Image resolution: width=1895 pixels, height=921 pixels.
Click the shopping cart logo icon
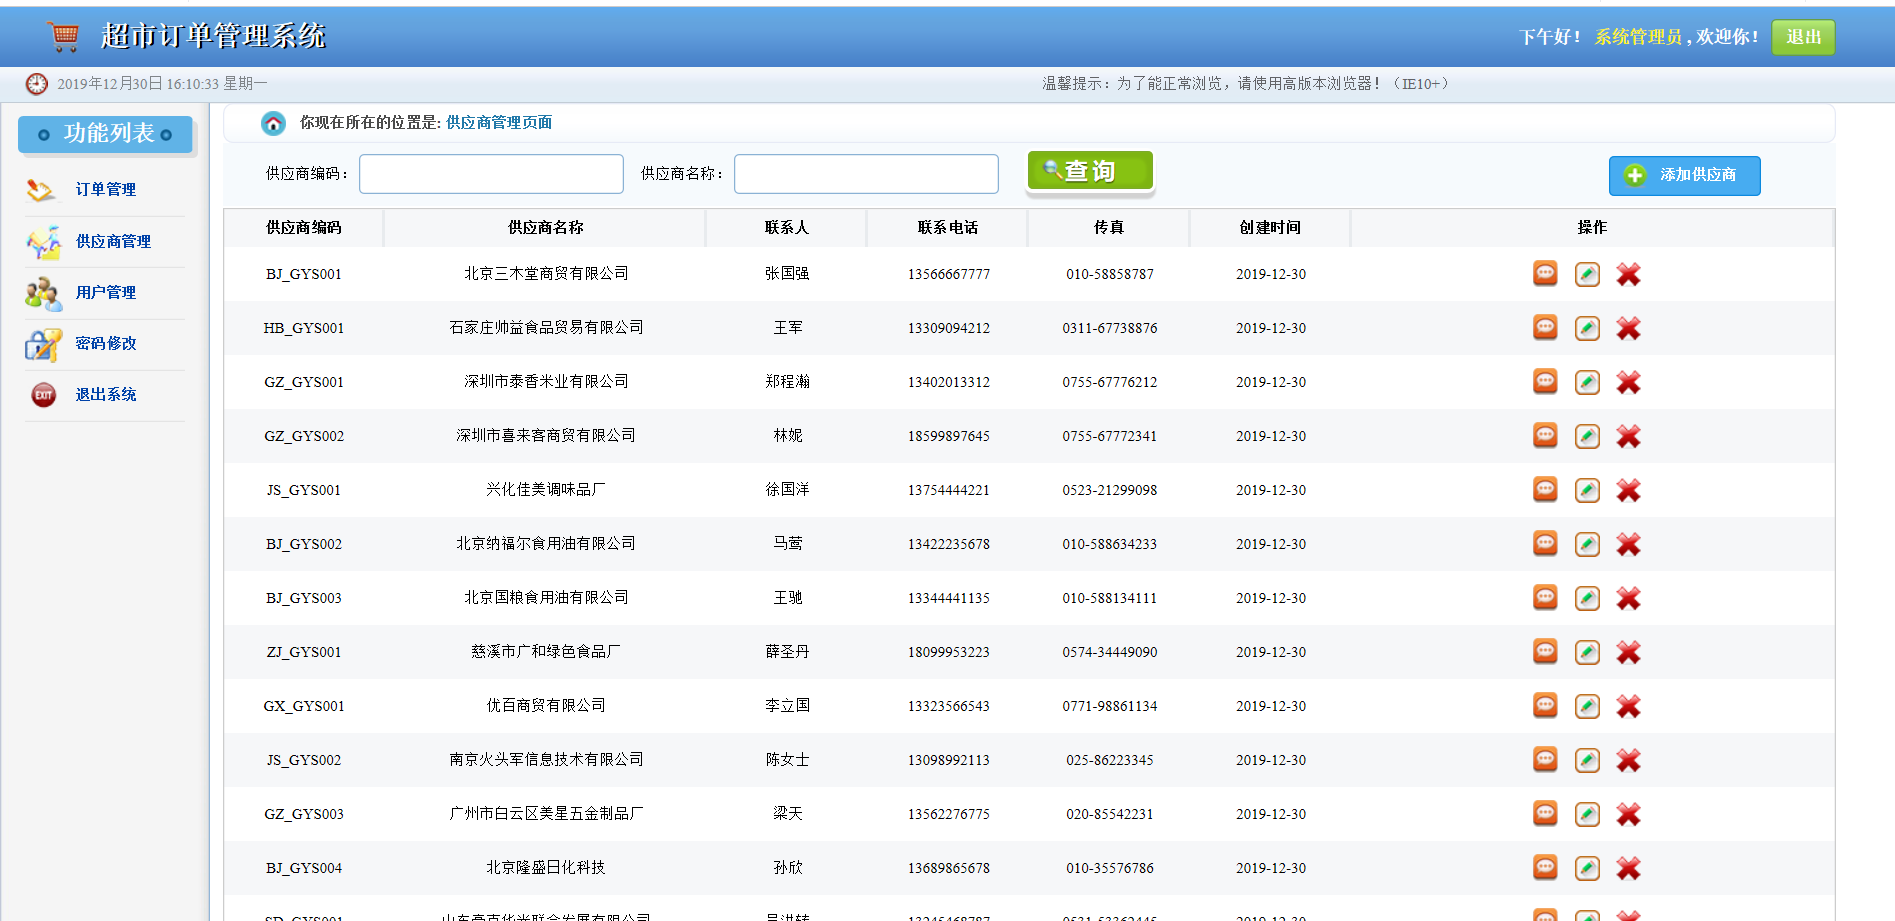coord(65,37)
